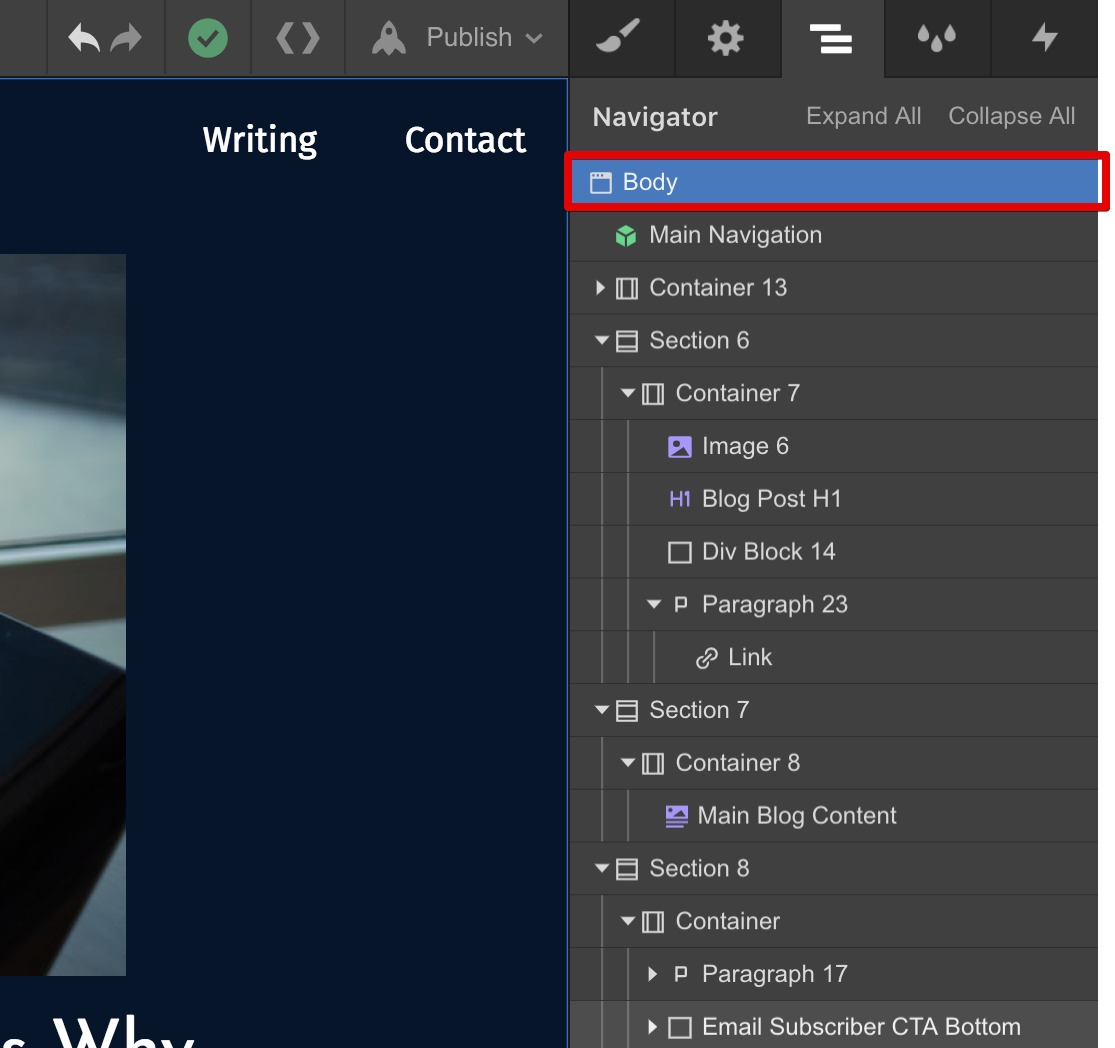
Task: Select the Blog Post H1 element
Action: 771,499
